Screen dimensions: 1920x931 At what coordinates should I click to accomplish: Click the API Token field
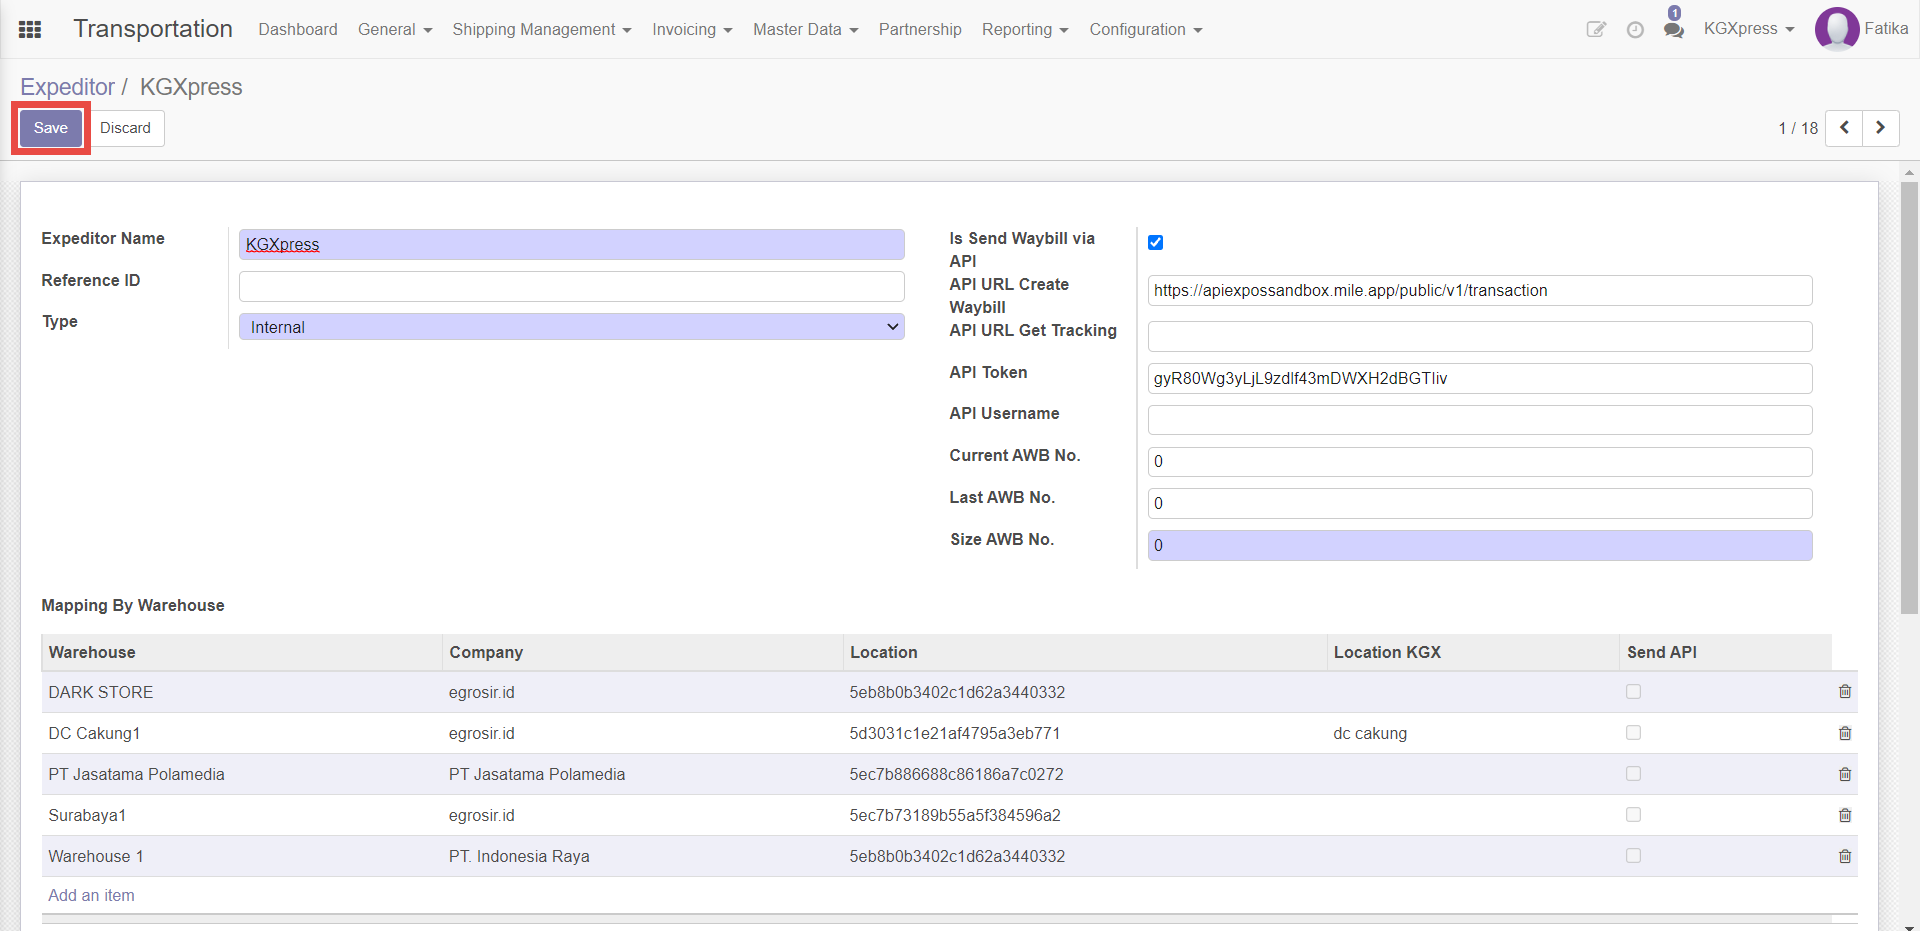pos(1480,378)
